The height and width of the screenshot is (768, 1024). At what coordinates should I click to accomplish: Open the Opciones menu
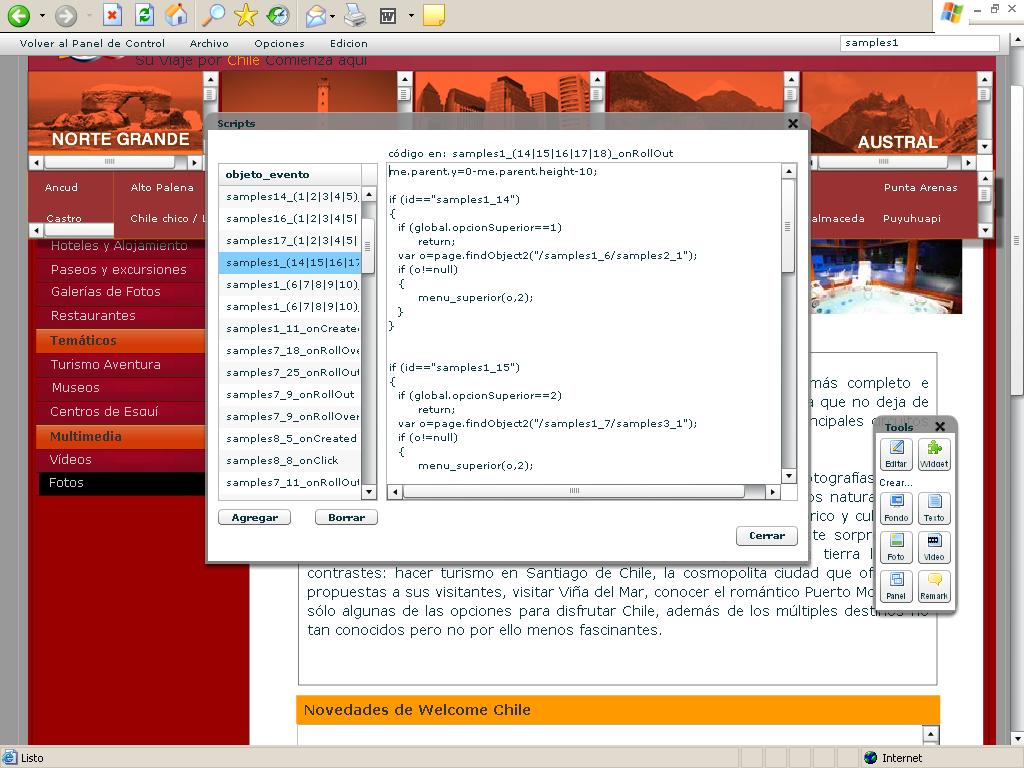pos(279,43)
